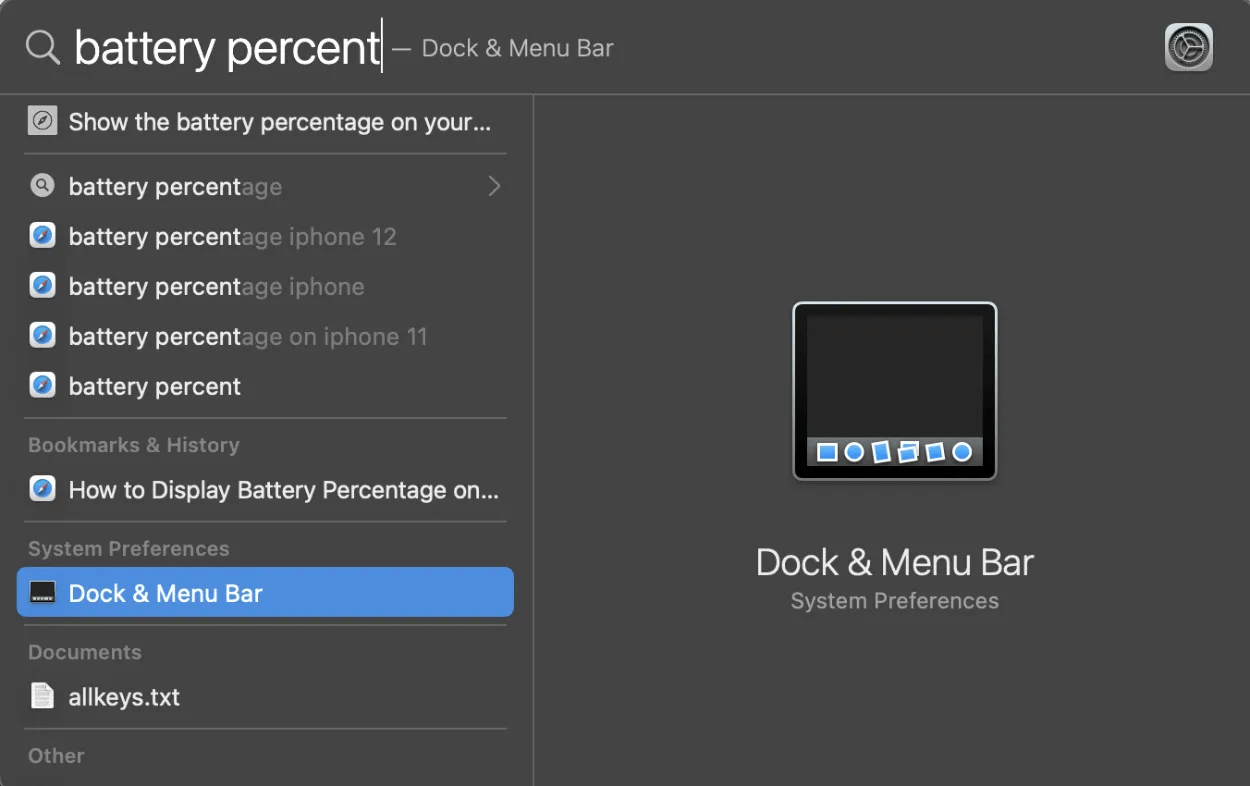
Task: Select the battery percentage suggestion row
Action: [175, 185]
